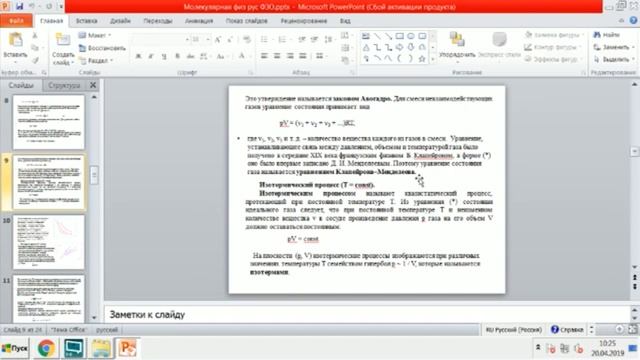Click the format painter brush icon
The width and height of the screenshot is (640, 360).
click(35, 60)
